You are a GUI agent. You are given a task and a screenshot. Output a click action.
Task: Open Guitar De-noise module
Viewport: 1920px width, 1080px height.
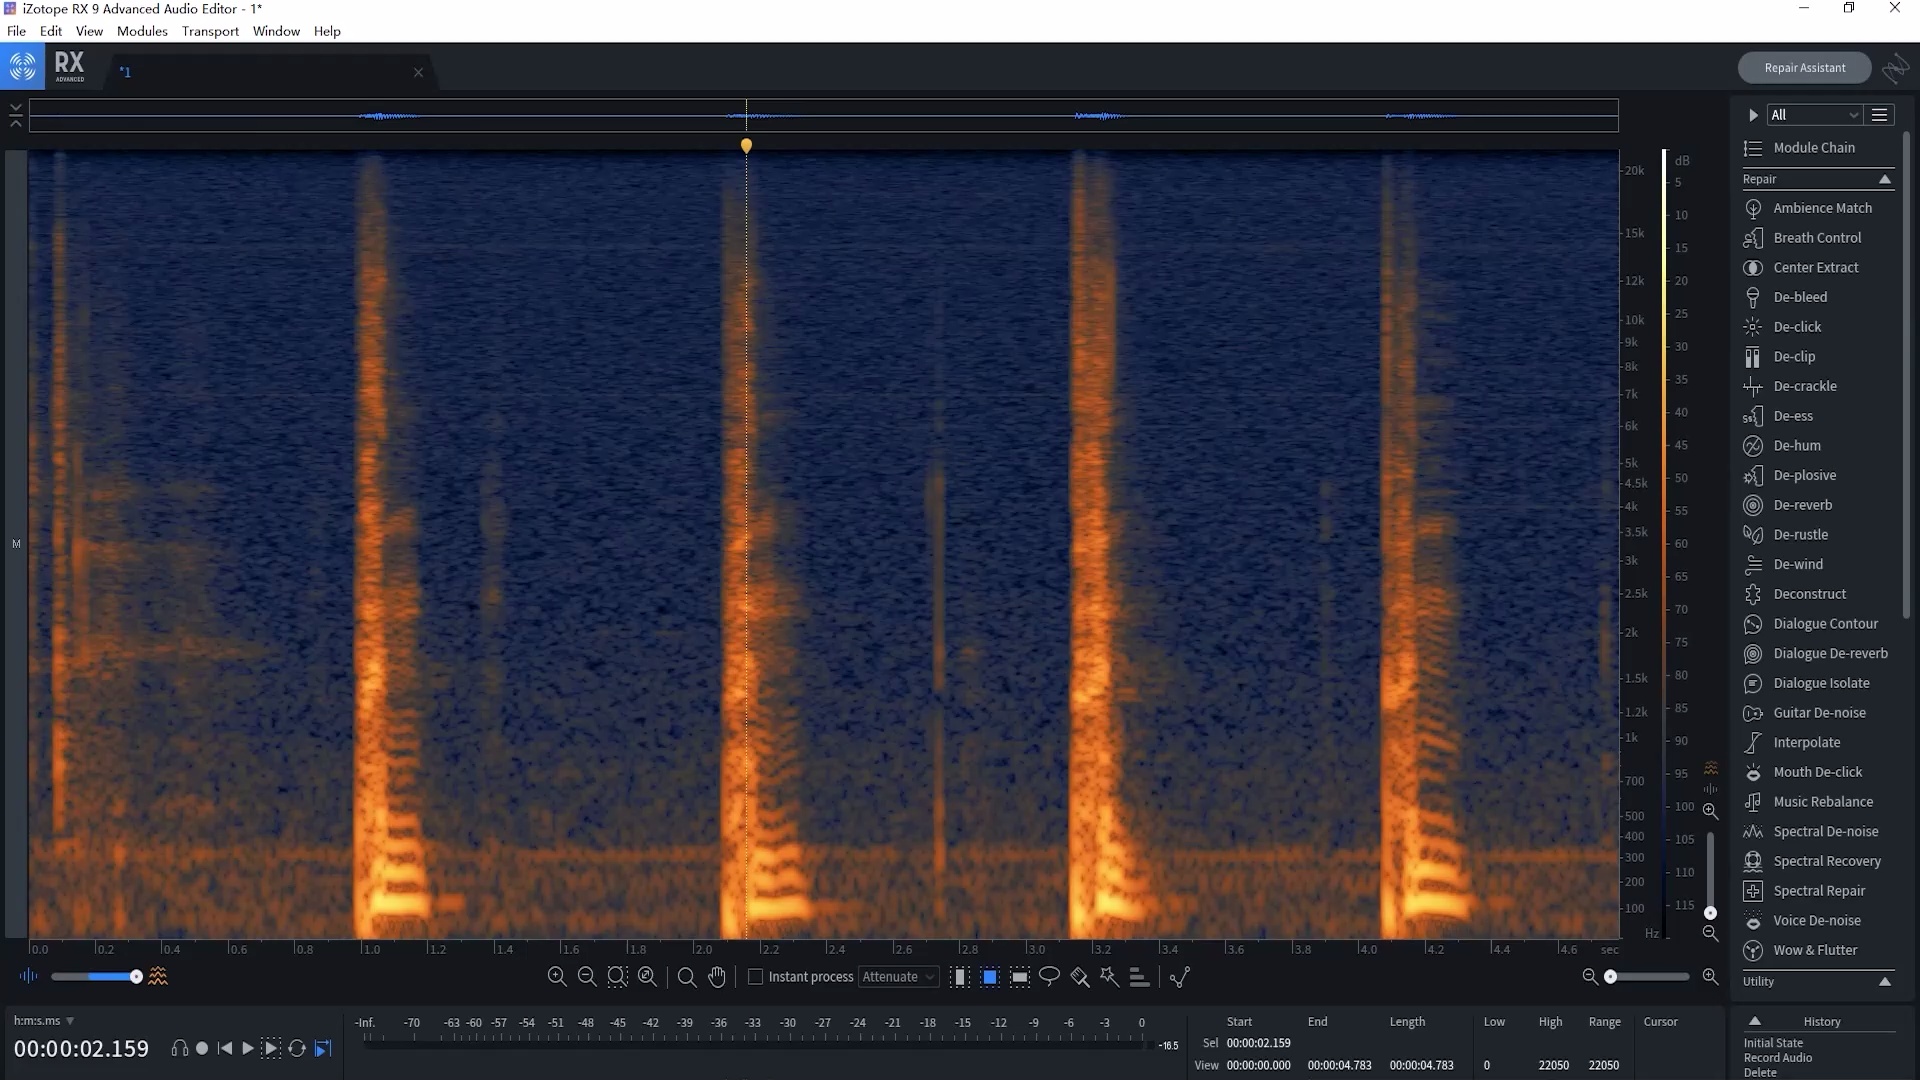click(1818, 713)
